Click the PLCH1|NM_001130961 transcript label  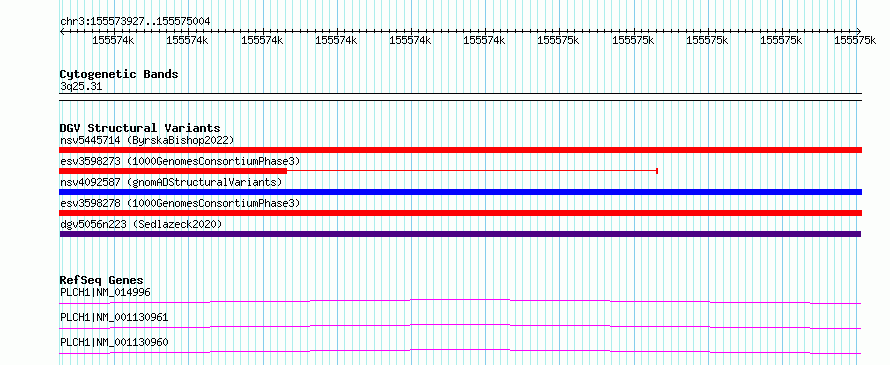pos(114,317)
